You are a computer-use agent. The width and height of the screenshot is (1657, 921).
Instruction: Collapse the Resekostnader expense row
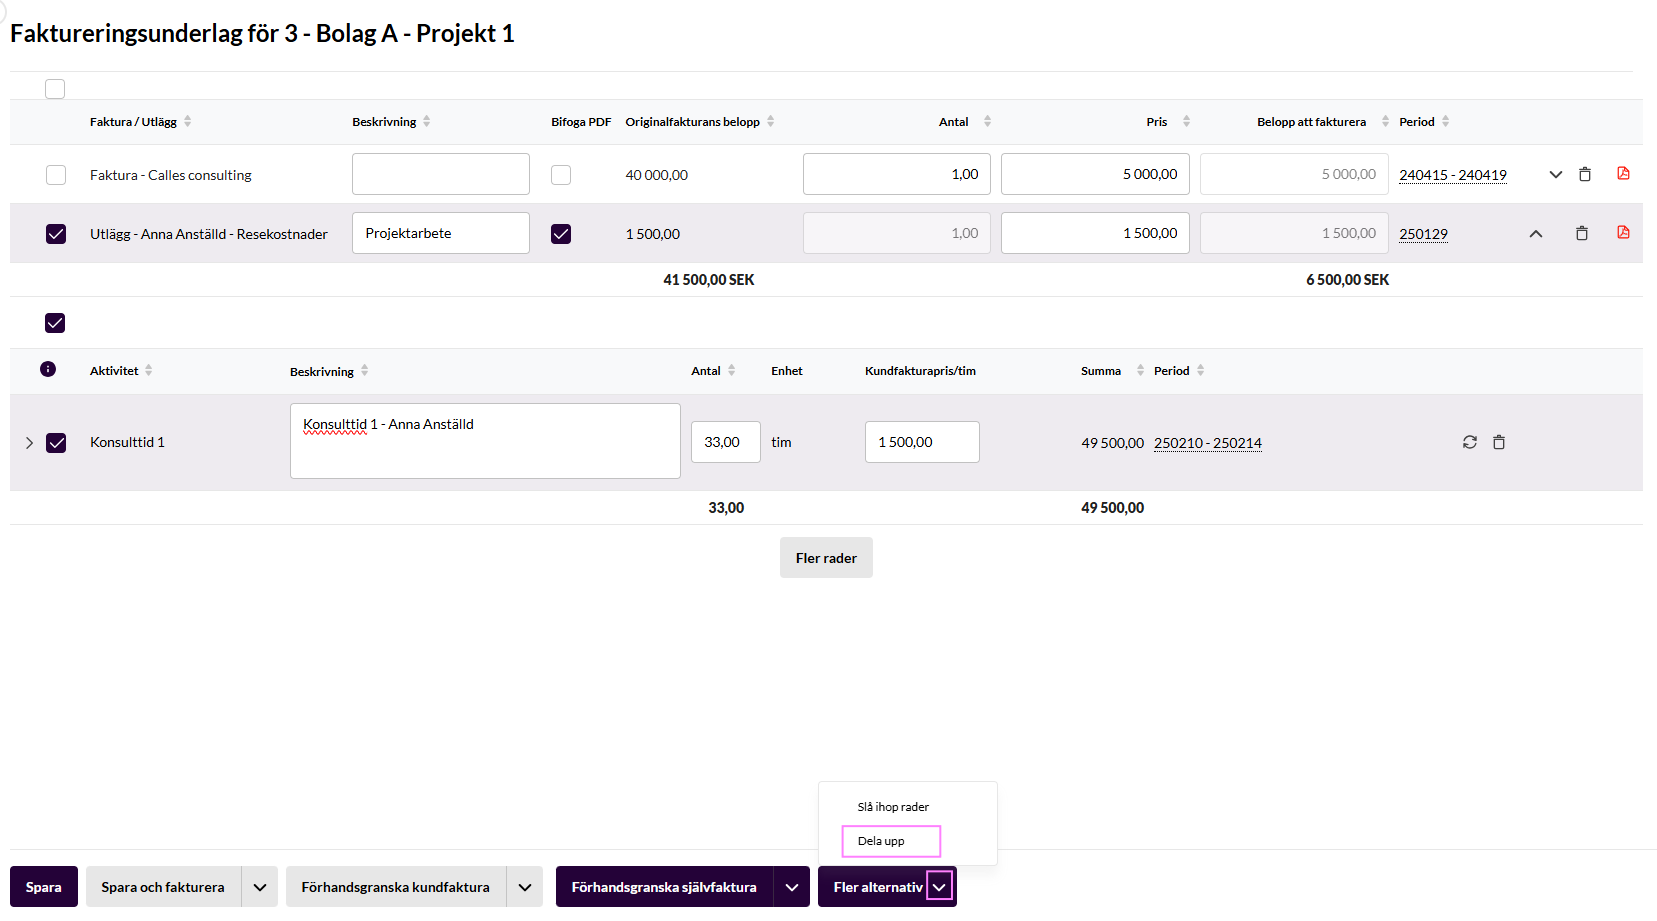coord(1536,234)
